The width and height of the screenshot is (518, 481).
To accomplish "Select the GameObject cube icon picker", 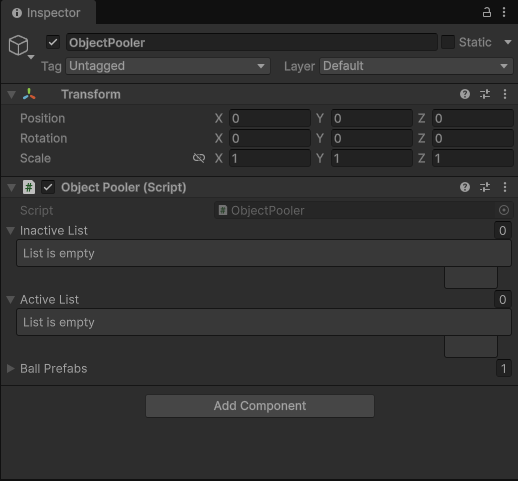I will click(19, 45).
